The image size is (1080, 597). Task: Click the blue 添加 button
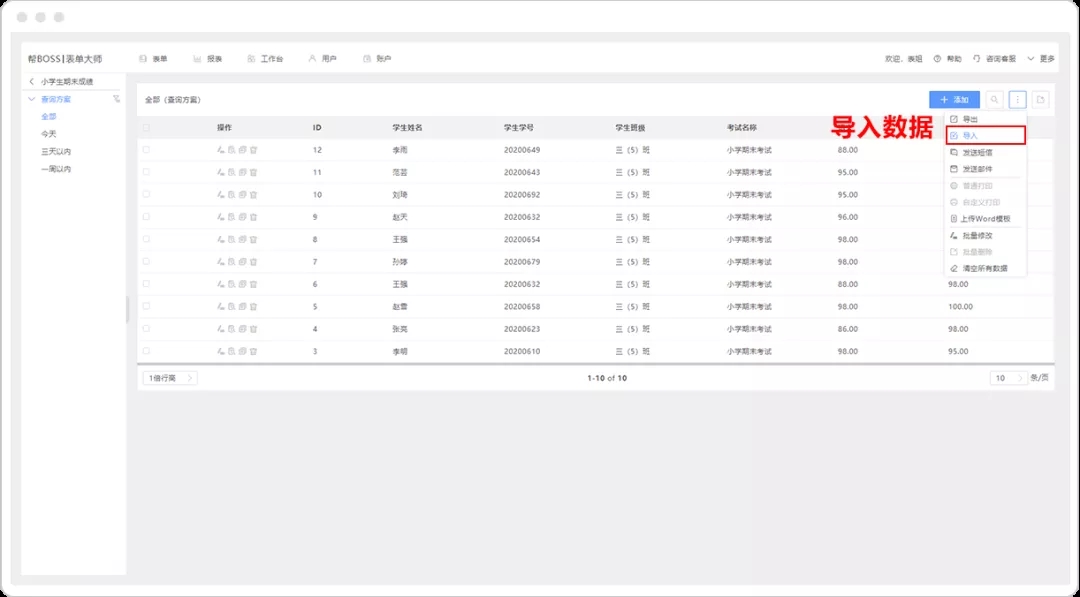click(954, 100)
